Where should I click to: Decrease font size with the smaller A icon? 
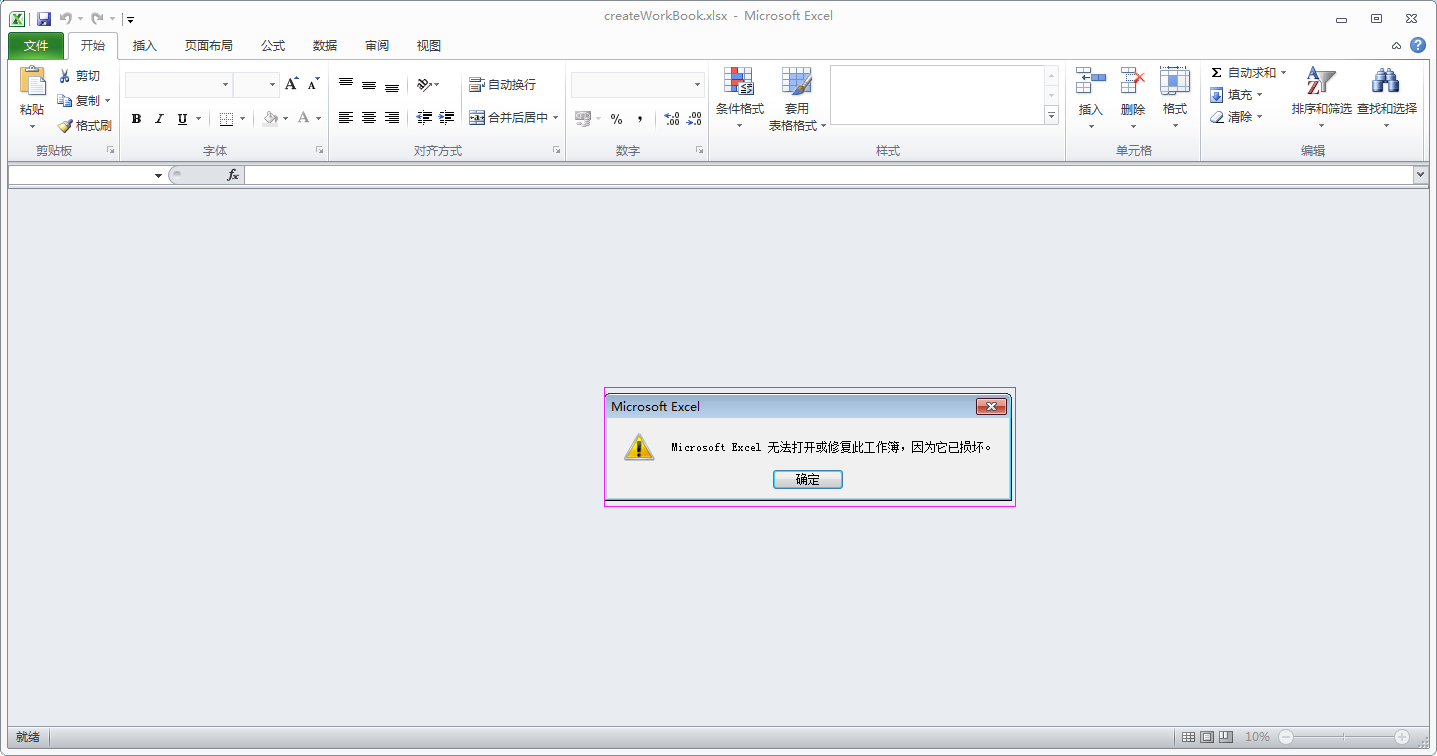coord(313,85)
